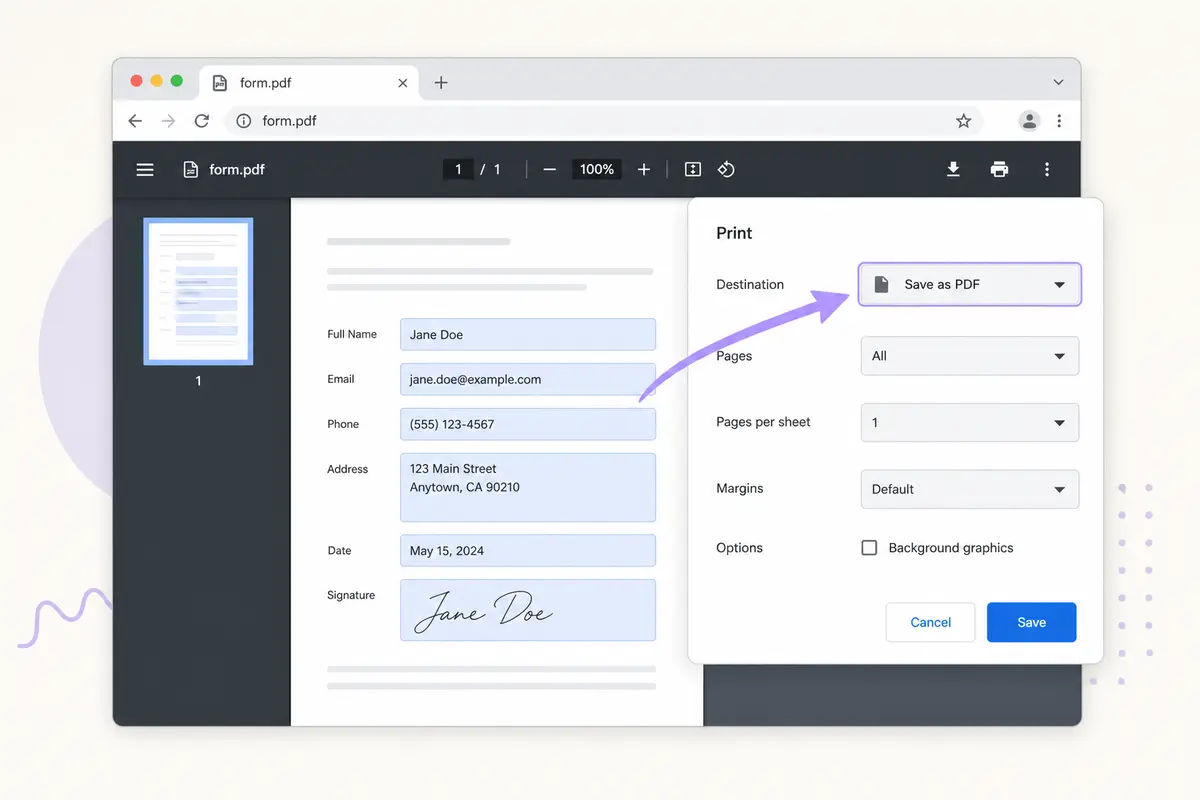1200x800 pixels.
Task: Click the printer icon in PDF toolbar
Action: click(x=999, y=170)
